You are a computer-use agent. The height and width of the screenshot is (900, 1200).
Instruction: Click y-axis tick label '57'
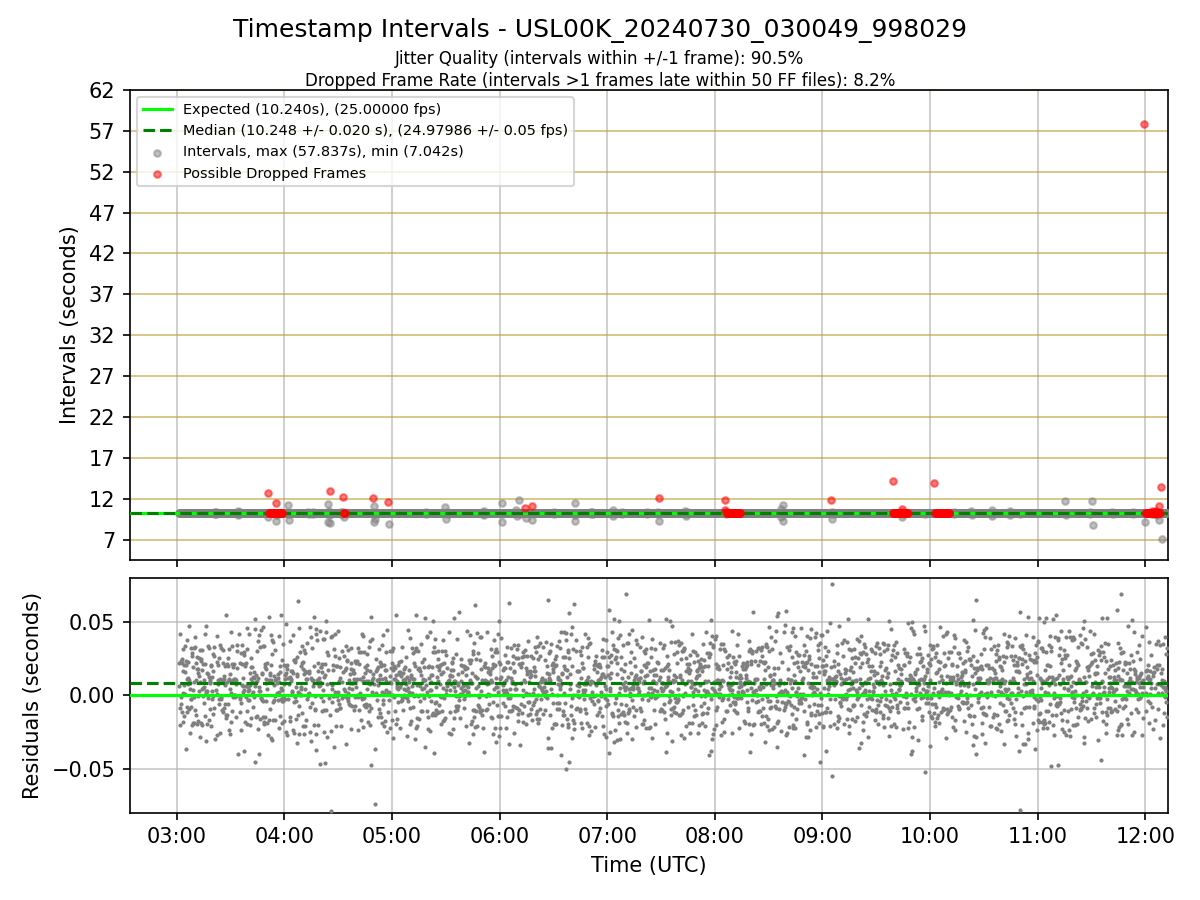[x=104, y=132]
